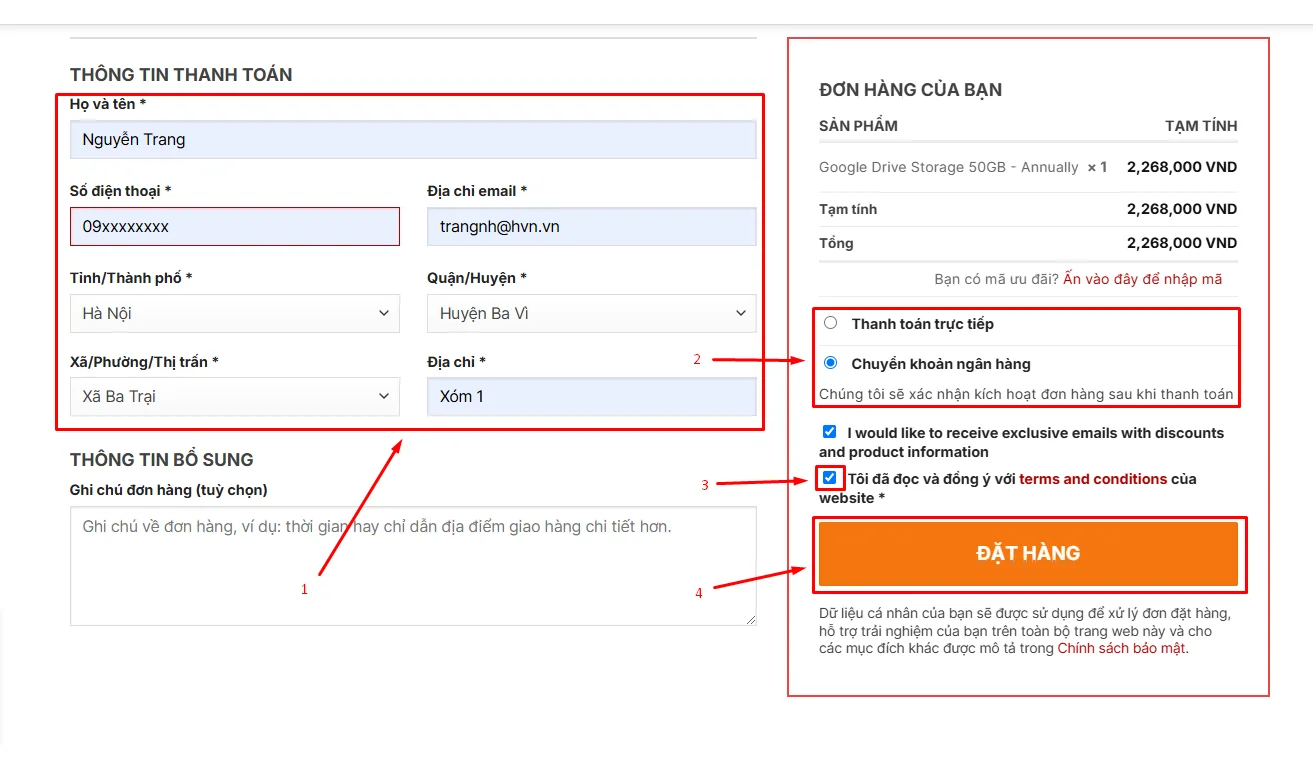Open the Tỉnh/Thành phố dropdown
The height and width of the screenshot is (777, 1313).
(x=234, y=314)
